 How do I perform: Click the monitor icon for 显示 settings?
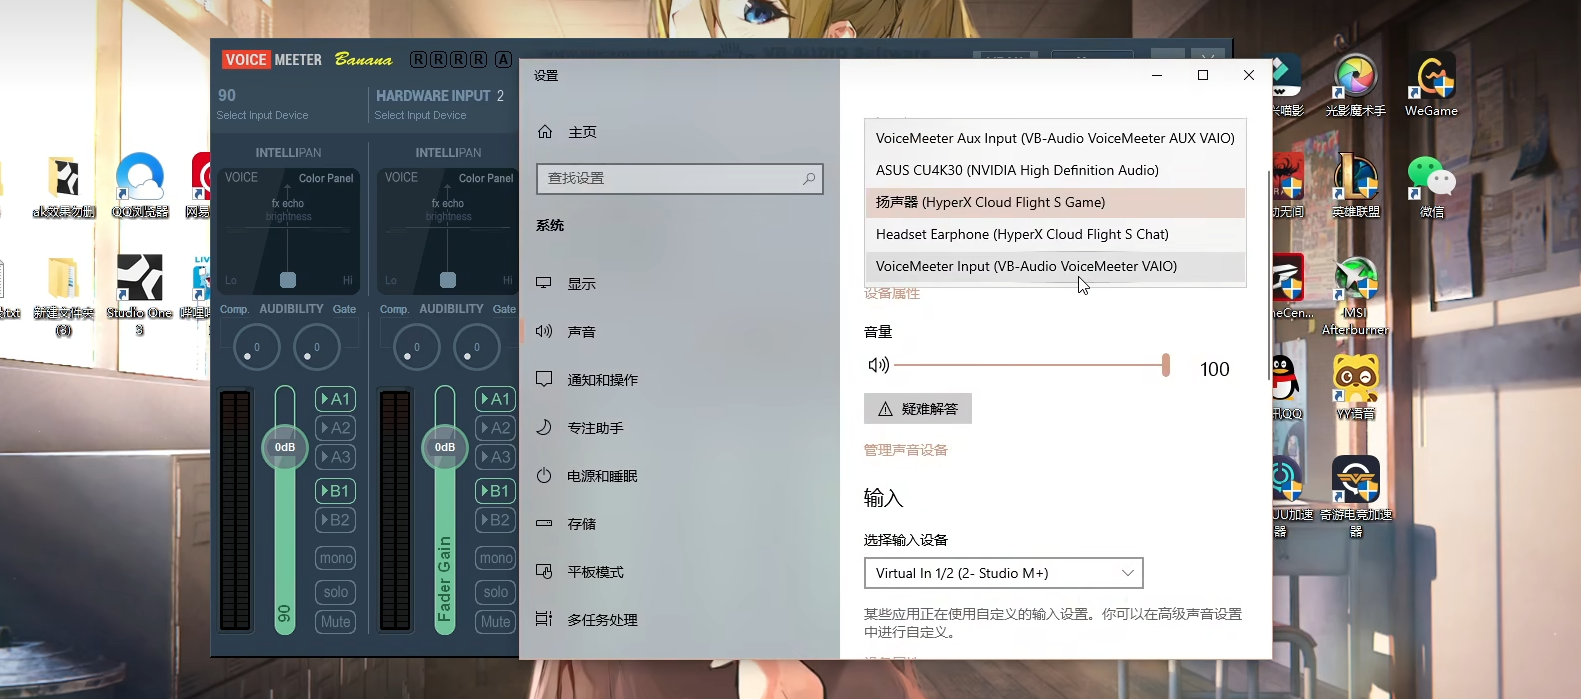point(544,283)
